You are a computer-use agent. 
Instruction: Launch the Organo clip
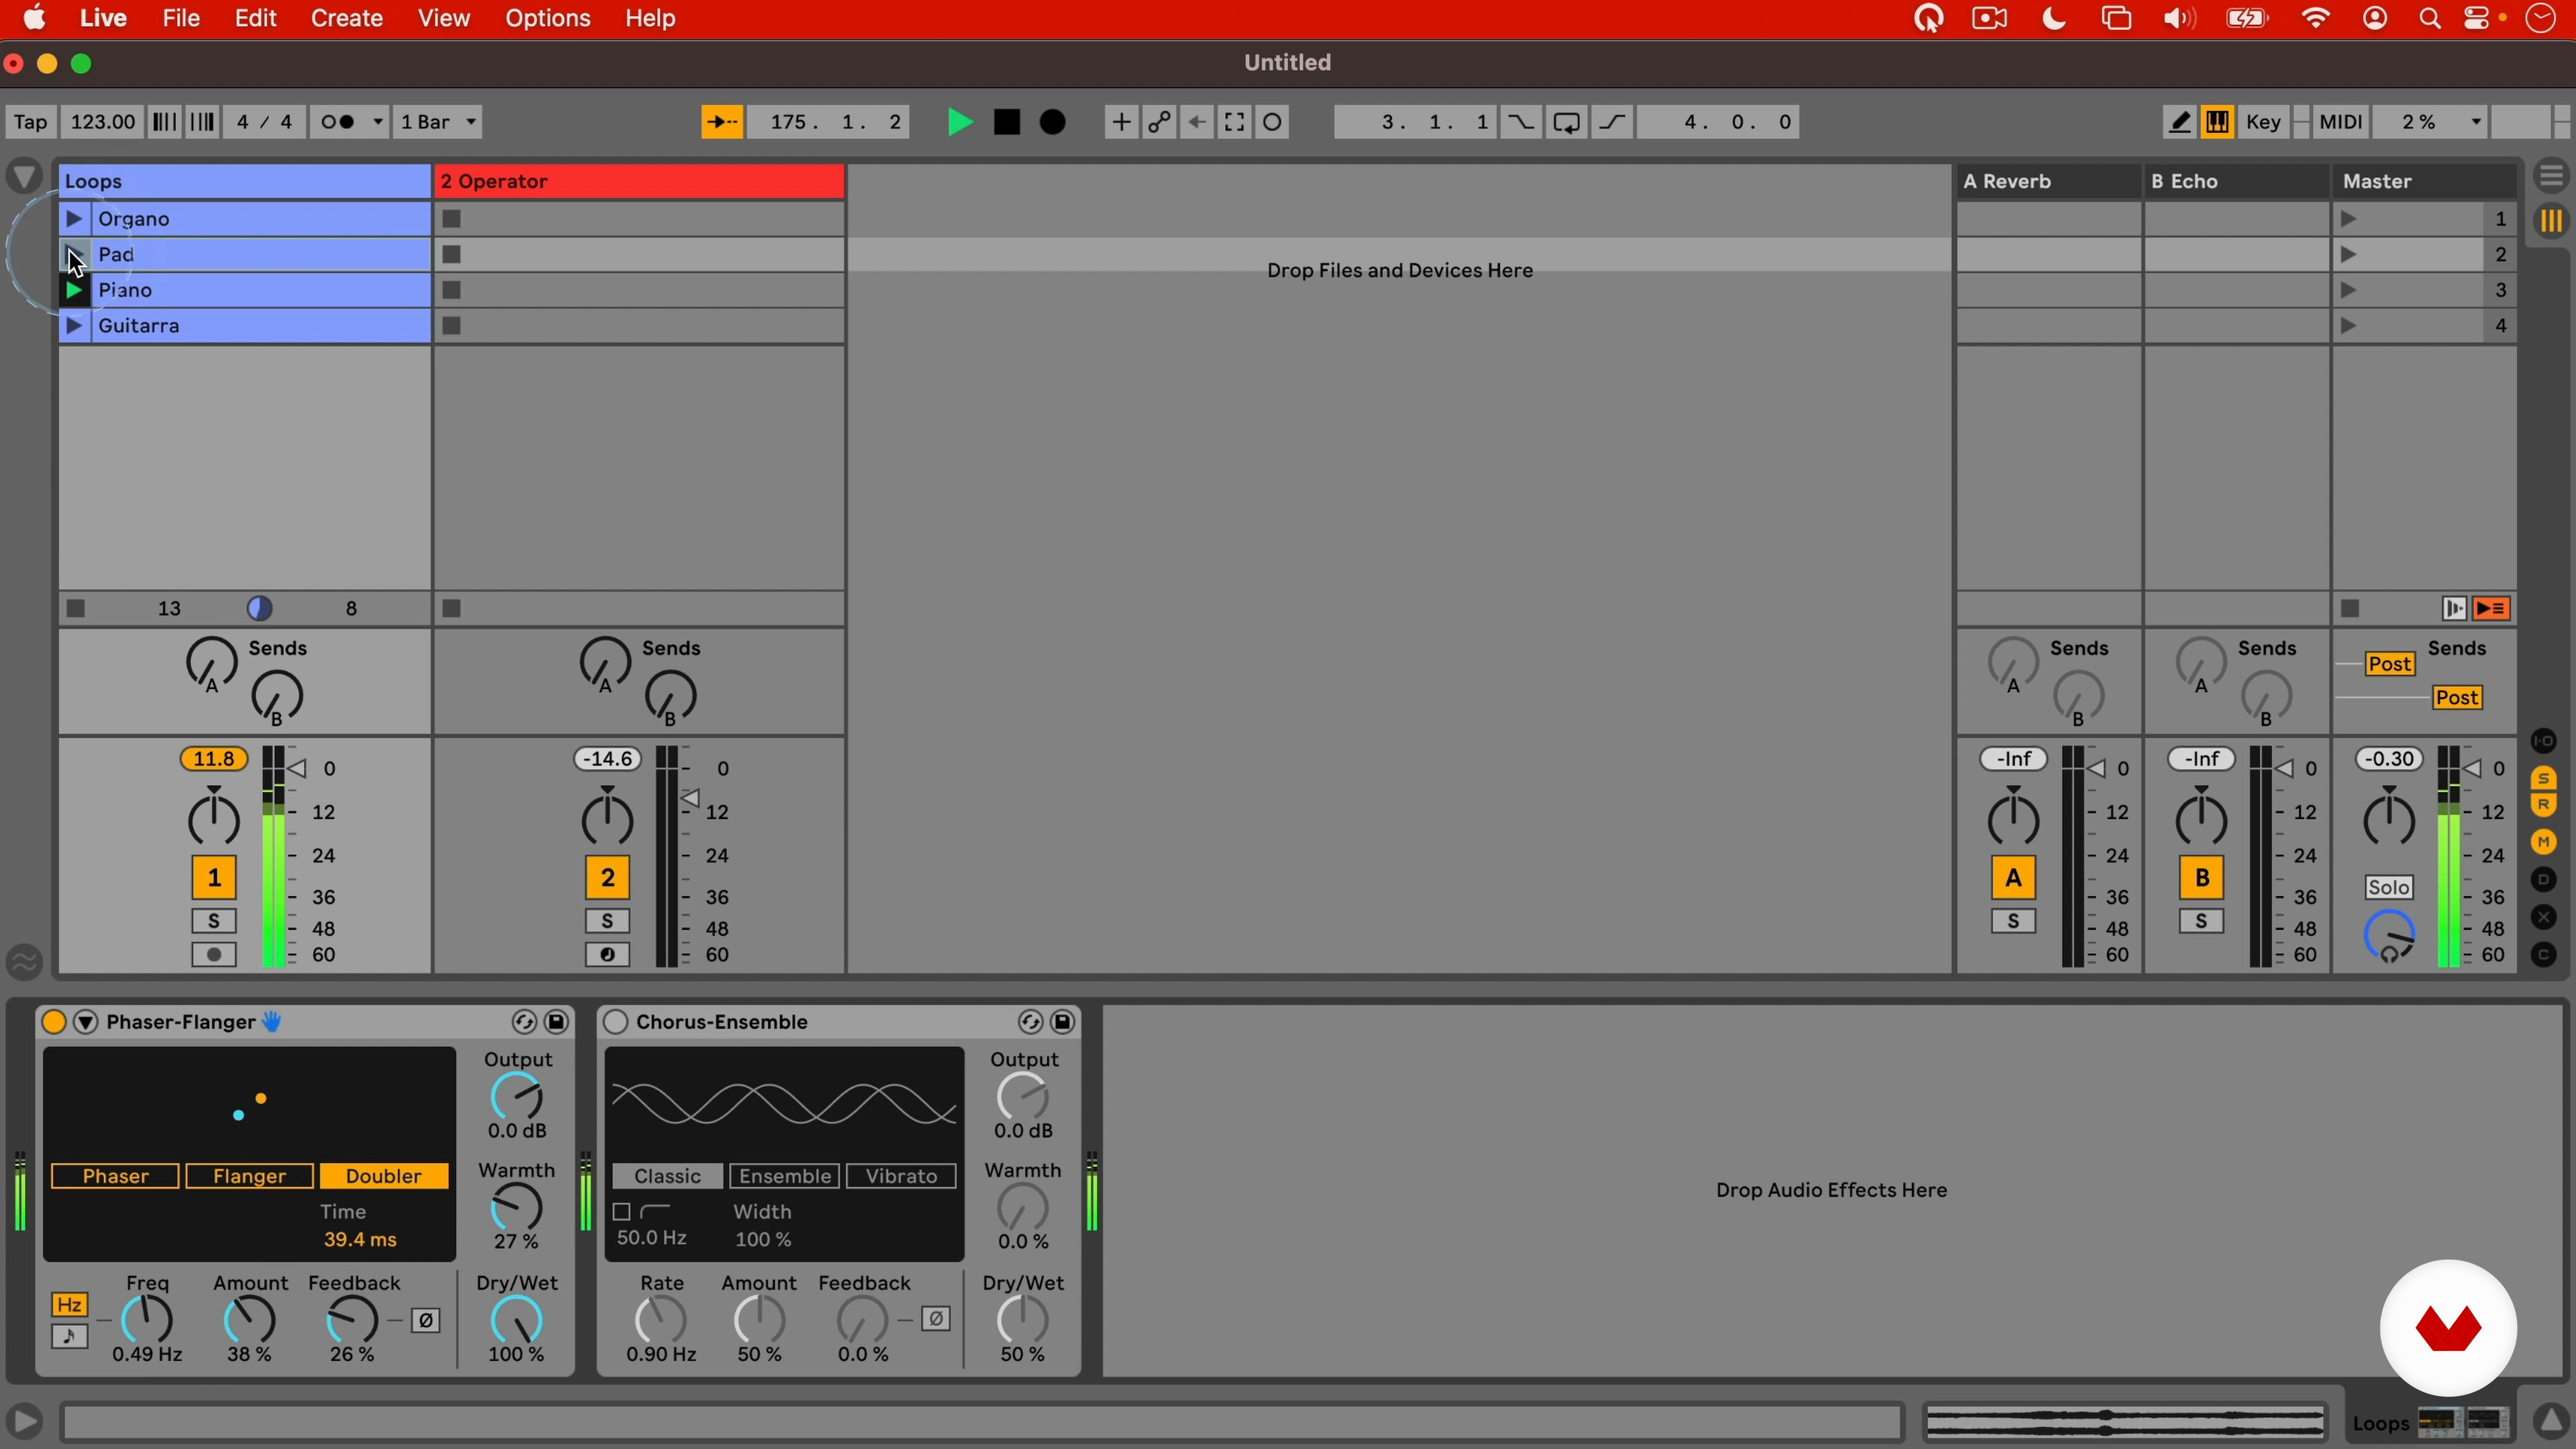click(x=74, y=218)
